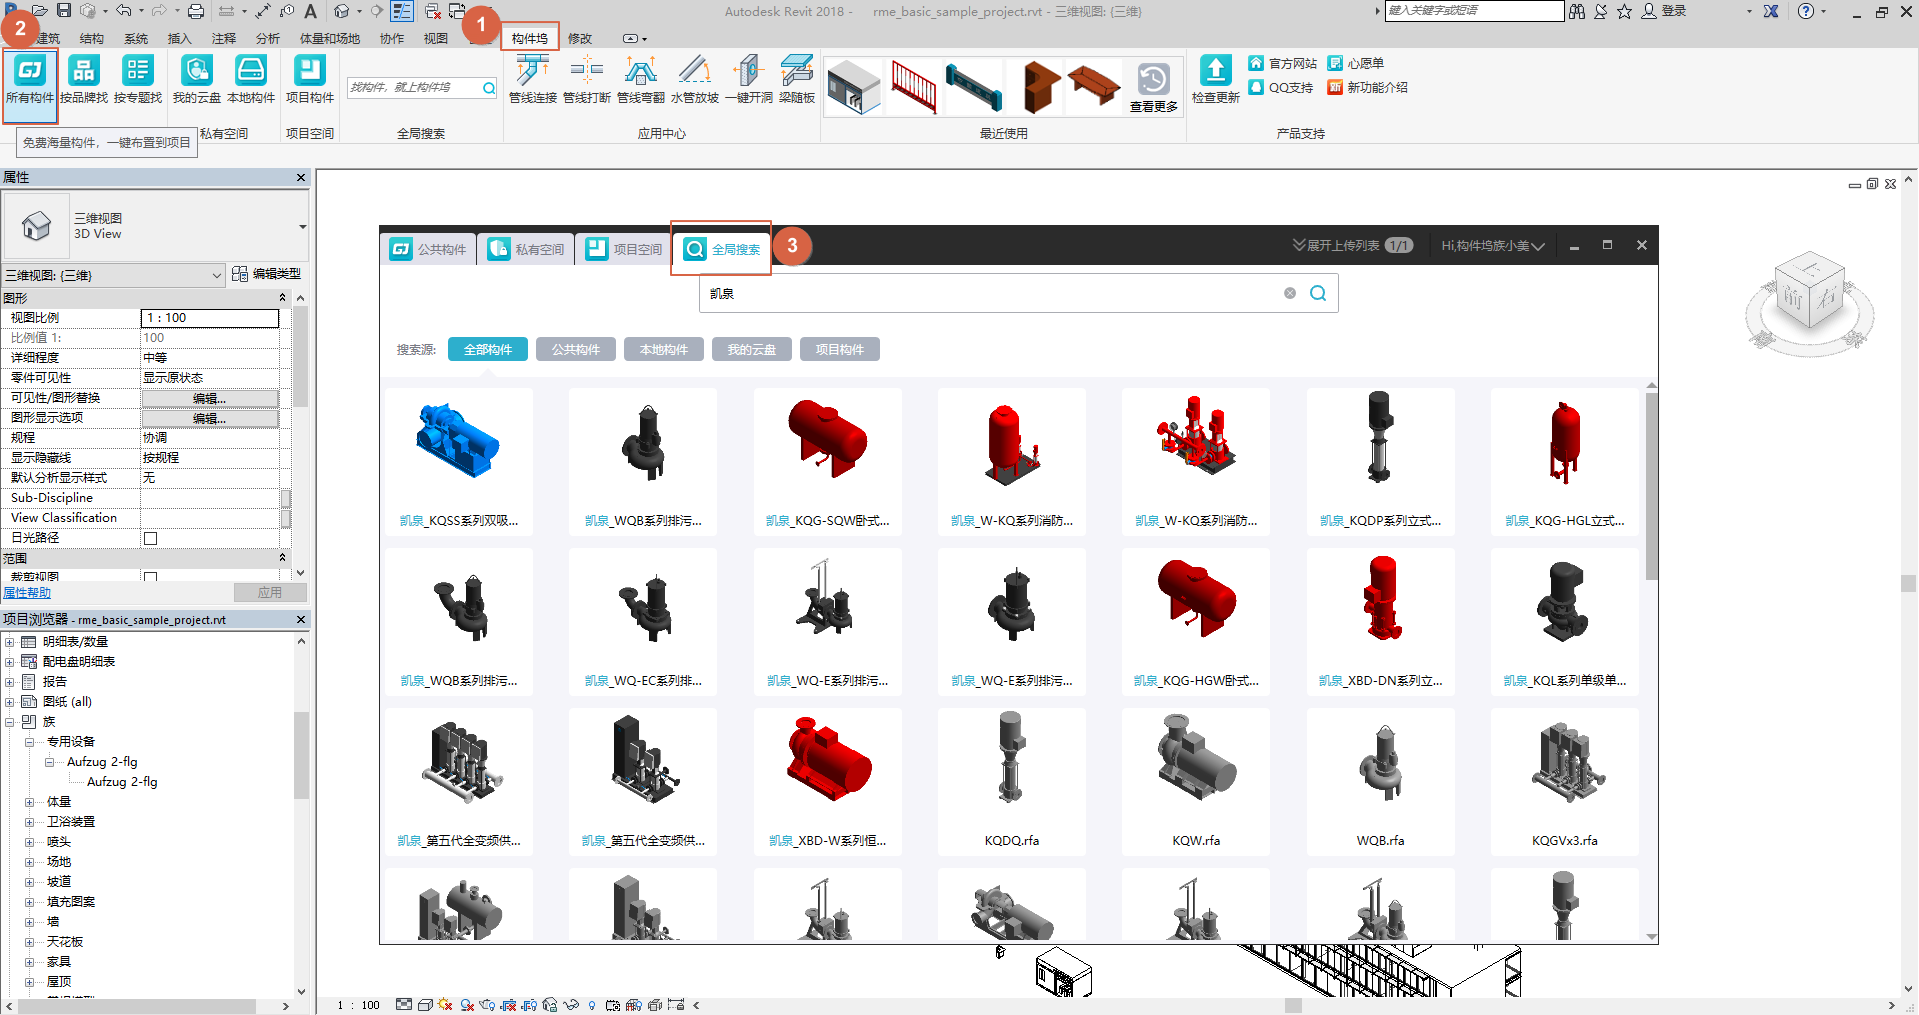
Task: Switch to the 构件坞 ribbon tab
Action: tap(530, 38)
